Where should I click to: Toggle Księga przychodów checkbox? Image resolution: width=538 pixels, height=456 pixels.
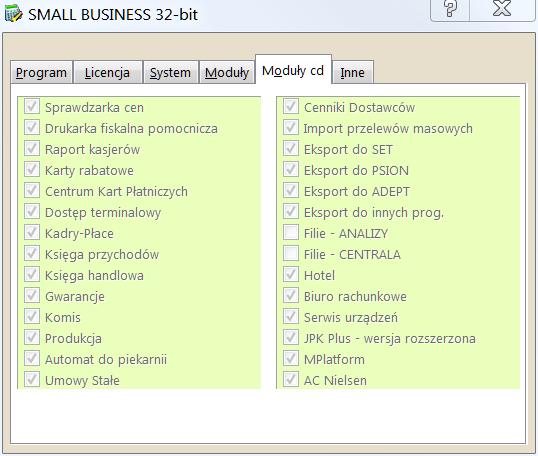(32, 254)
